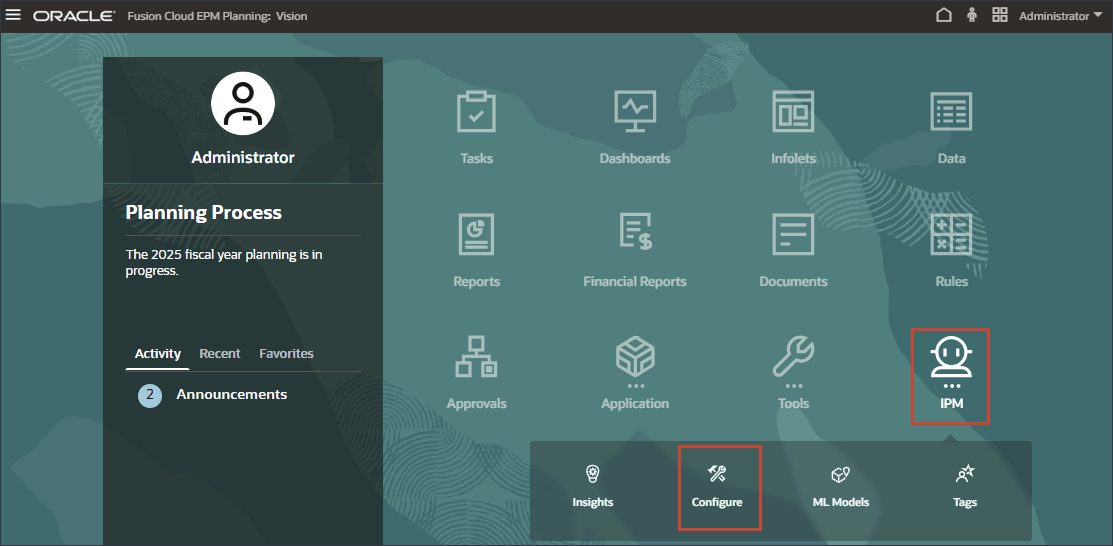Switch to the Favorites tab
This screenshot has width=1113, height=546.
click(x=286, y=354)
